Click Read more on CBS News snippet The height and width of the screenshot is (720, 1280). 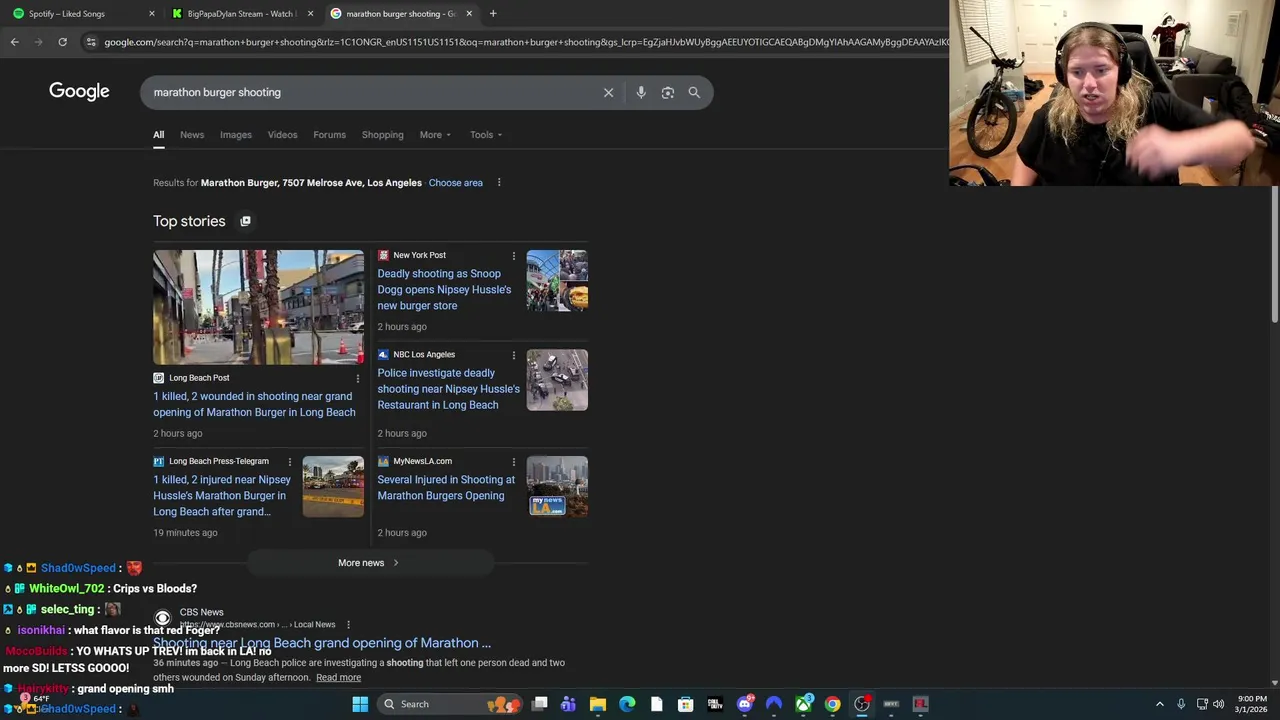click(338, 678)
